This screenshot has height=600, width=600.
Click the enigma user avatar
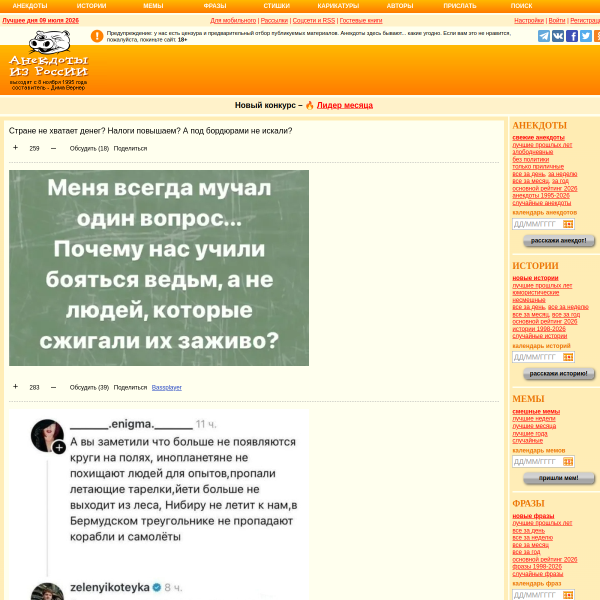[x=47, y=435]
